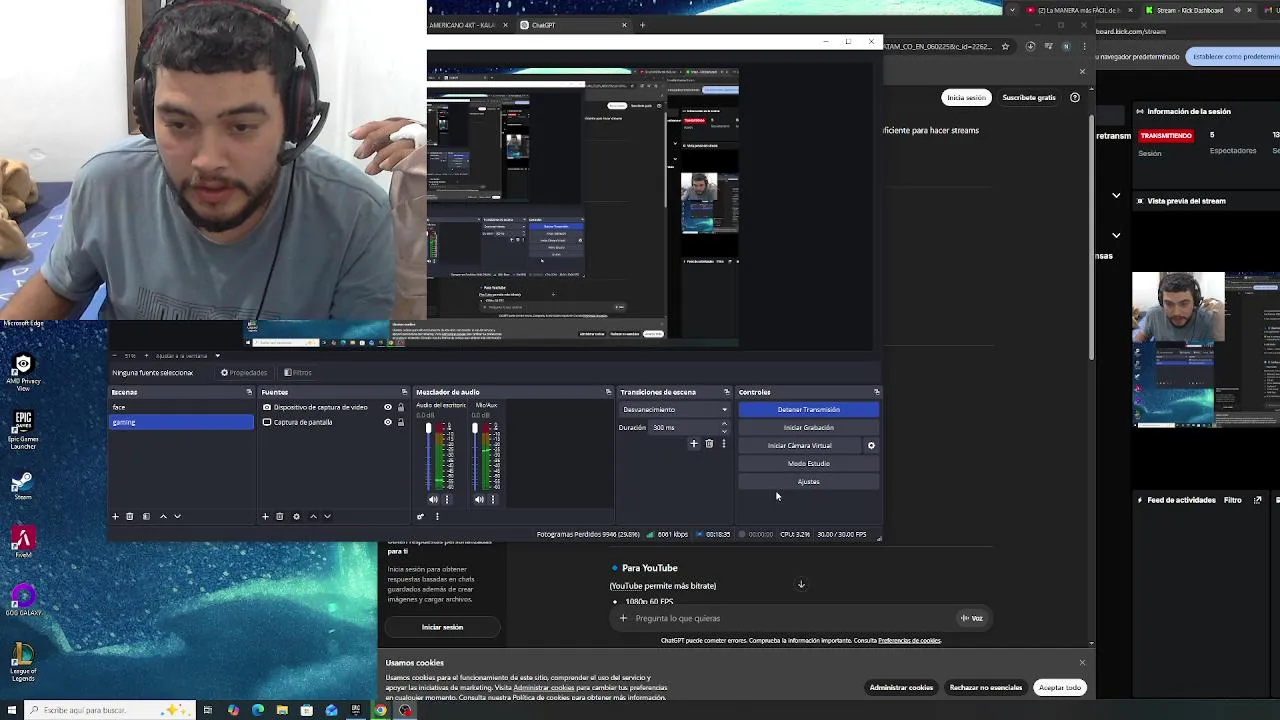Select the face scene
Screen dimensions: 1280x720
click(181, 407)
